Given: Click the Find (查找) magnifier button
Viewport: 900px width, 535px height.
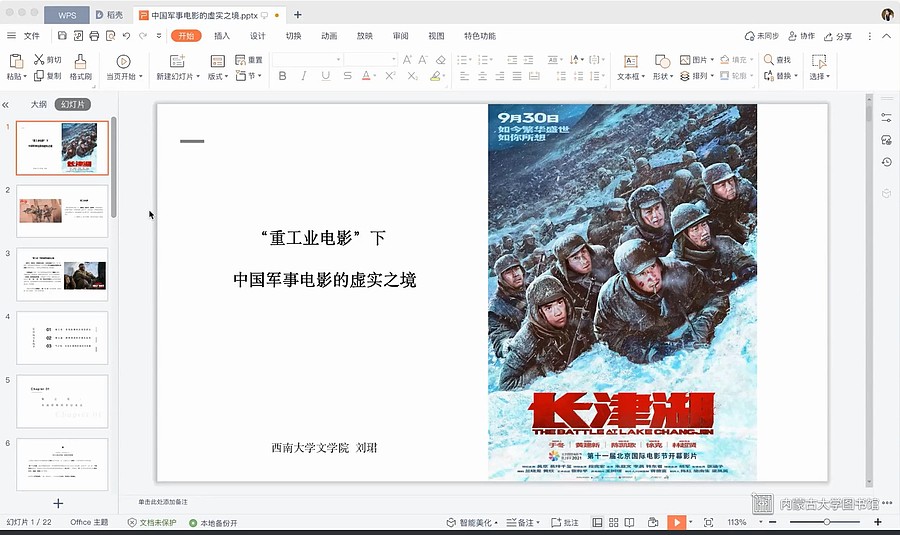Looking at the screenshot, I should 777,60.
